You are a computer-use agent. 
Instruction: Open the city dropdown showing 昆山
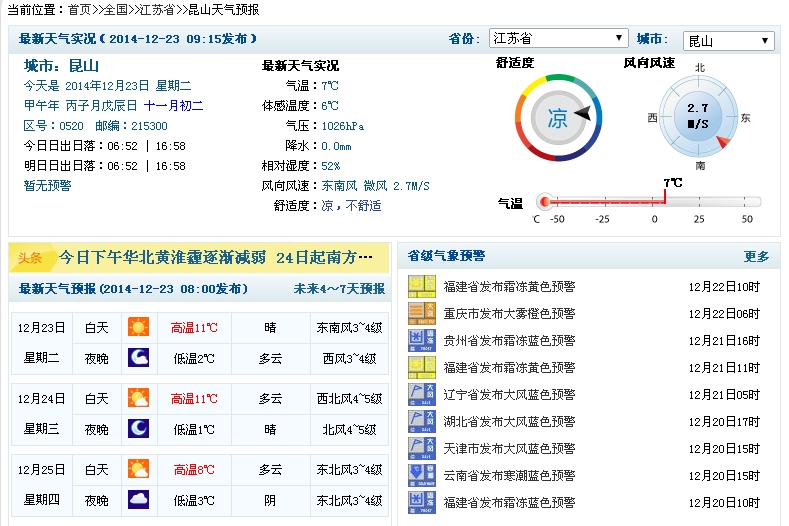click(728, 41)
